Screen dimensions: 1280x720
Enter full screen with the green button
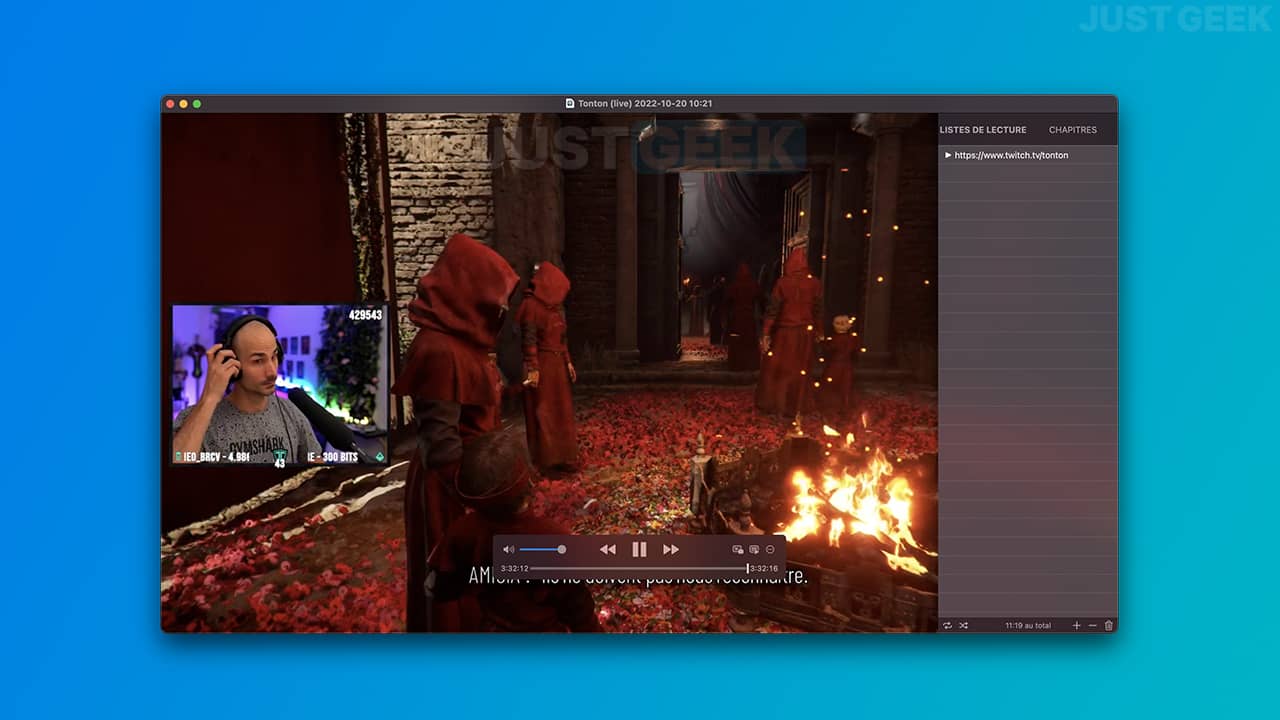click(197, 103)
